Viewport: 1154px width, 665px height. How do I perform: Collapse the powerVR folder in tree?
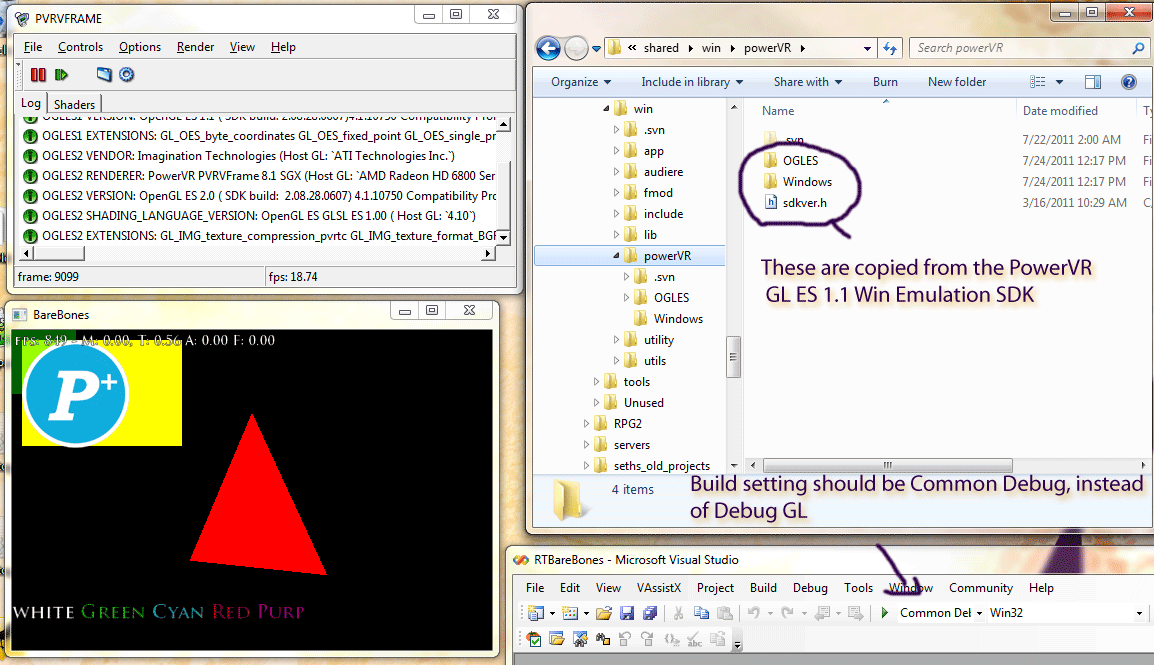pos(617,256)
